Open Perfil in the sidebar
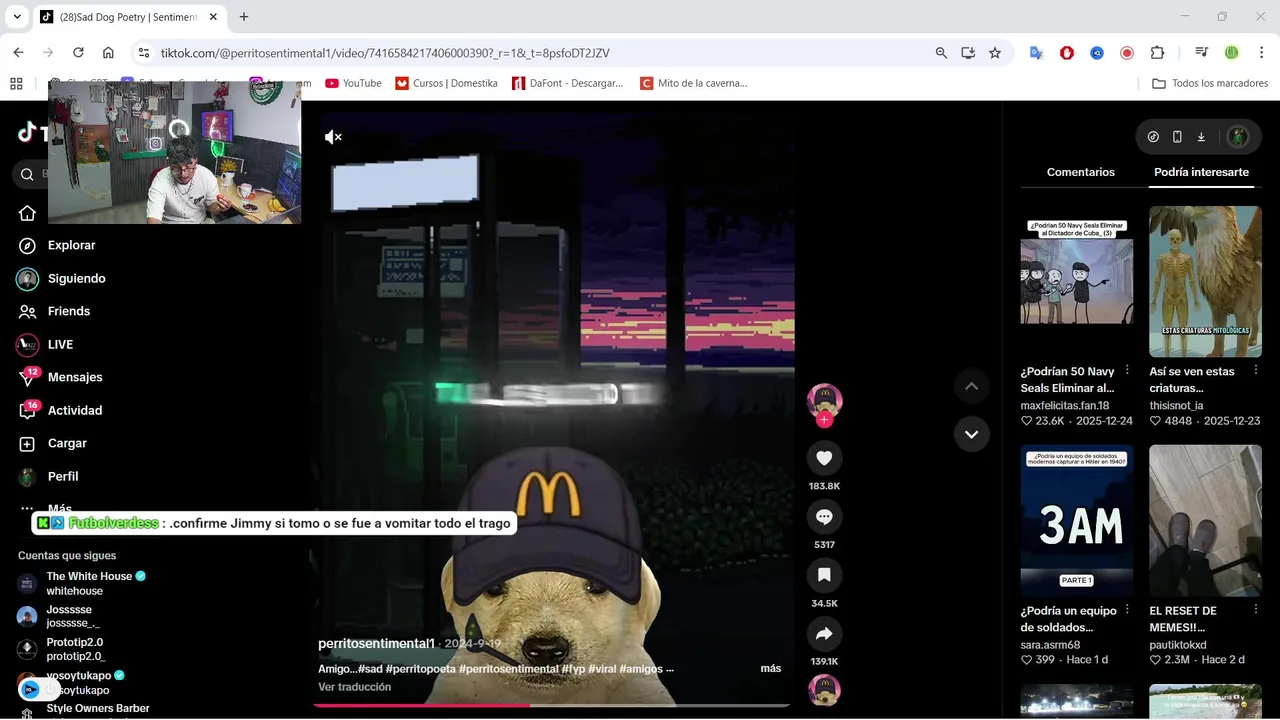Viewport: 1280px width, 720px height. click(x=63, y=476)
